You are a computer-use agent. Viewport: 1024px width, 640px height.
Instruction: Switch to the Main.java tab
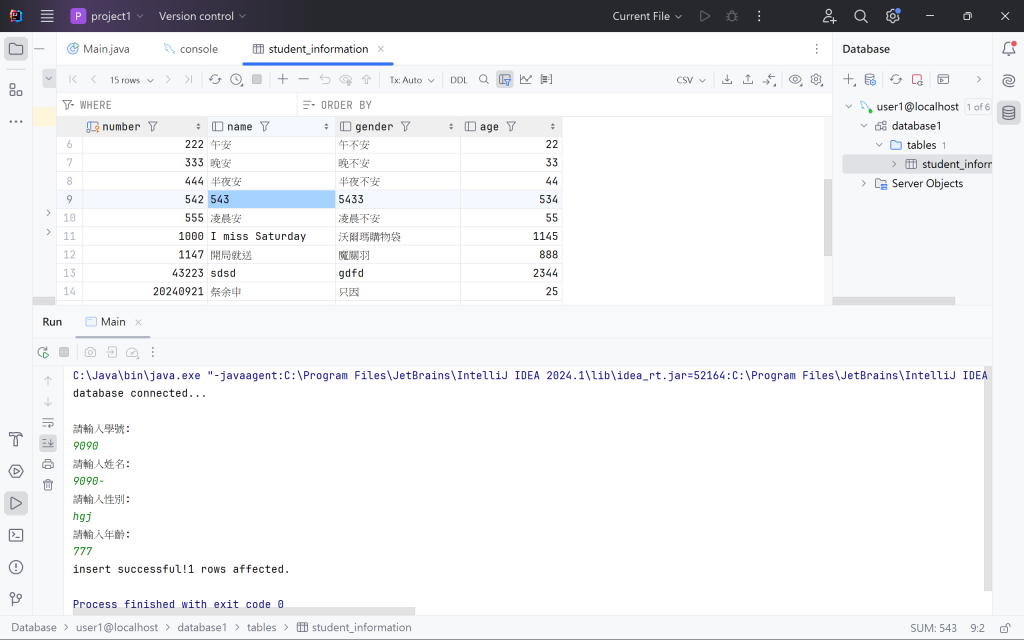(99, 49)
